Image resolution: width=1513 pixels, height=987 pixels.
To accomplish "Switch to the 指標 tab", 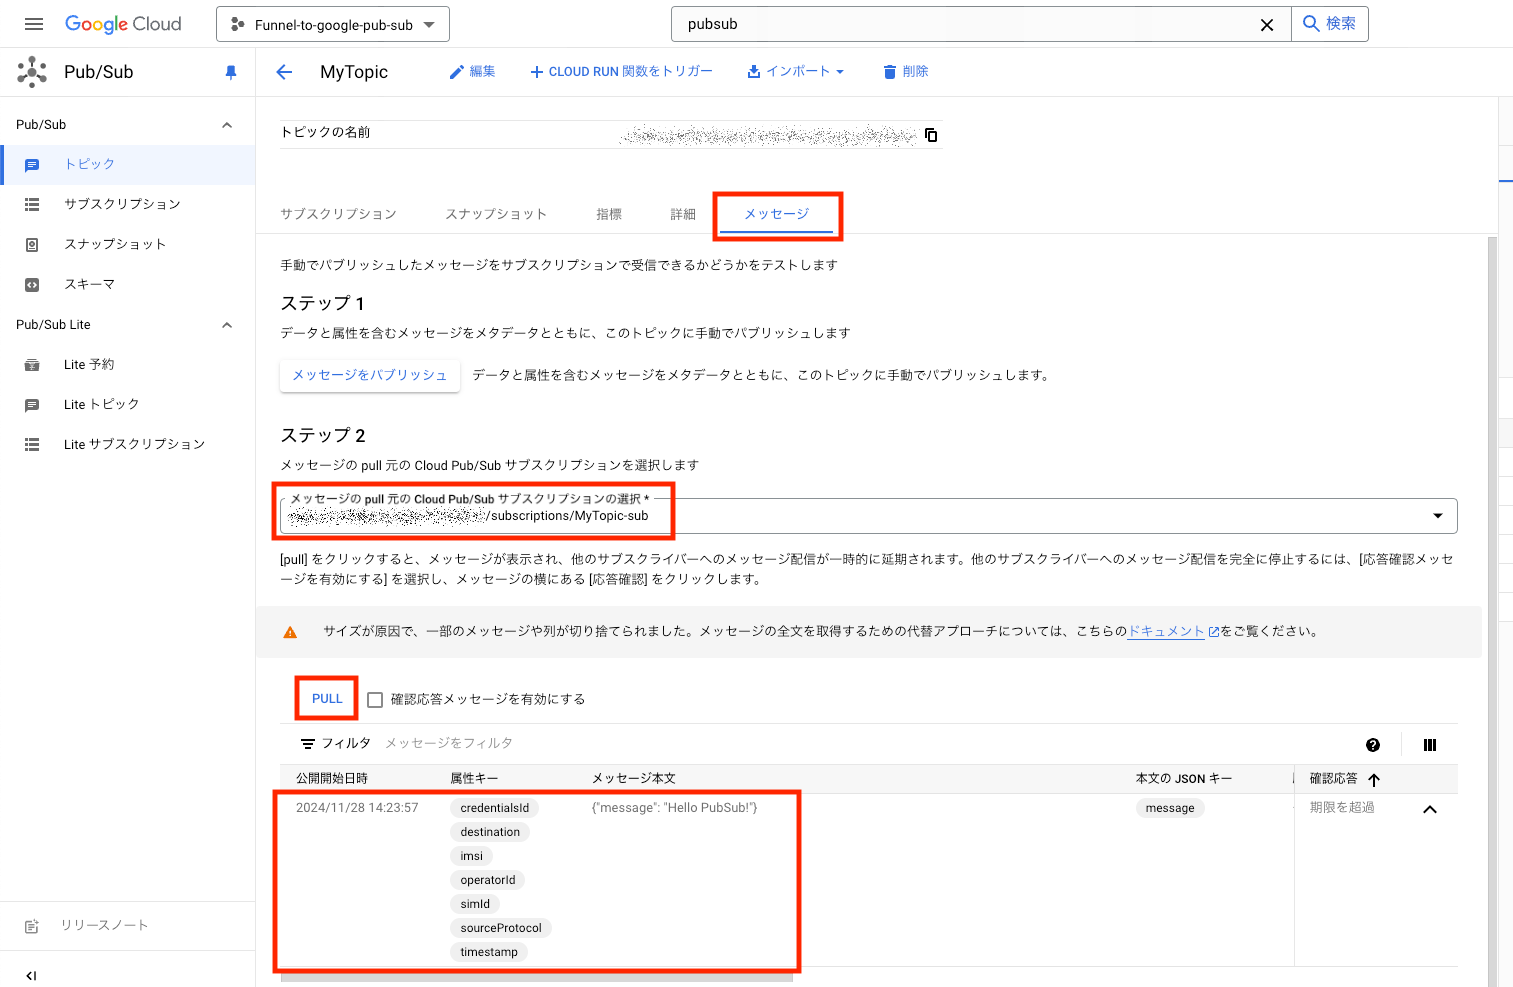I will (609, 214).
